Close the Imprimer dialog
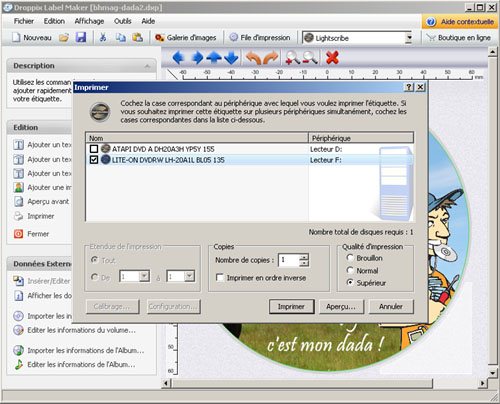Image resolution: width=500 pixels, height=404 pixels. (x=420, y=87)
